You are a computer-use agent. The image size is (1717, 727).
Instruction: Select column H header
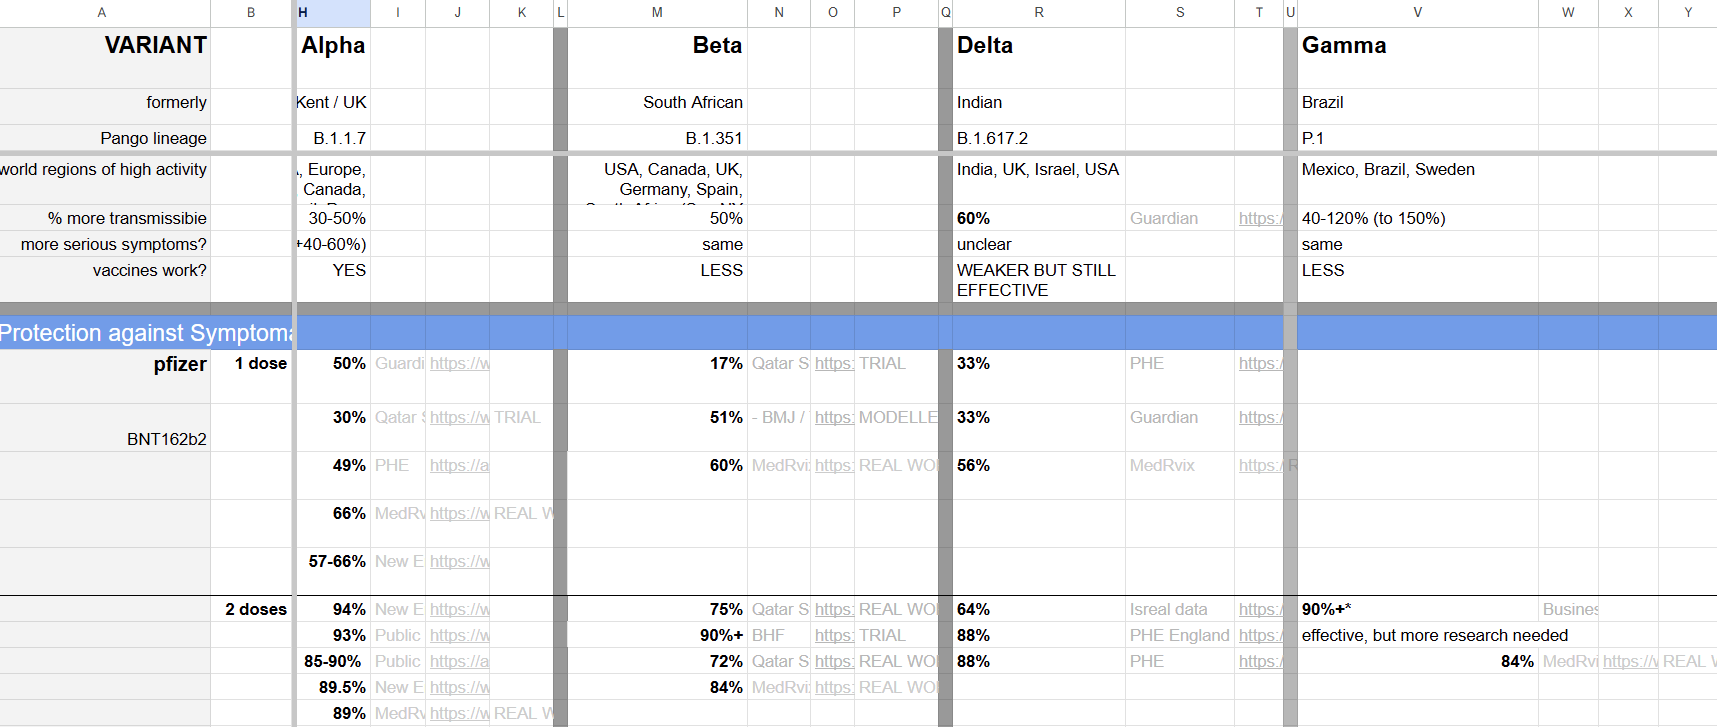tap(333, 13)
